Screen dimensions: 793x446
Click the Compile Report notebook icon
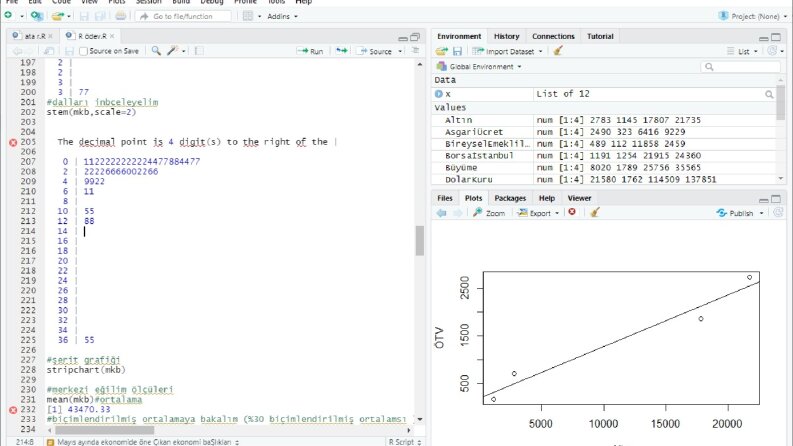tap(199, 51)
